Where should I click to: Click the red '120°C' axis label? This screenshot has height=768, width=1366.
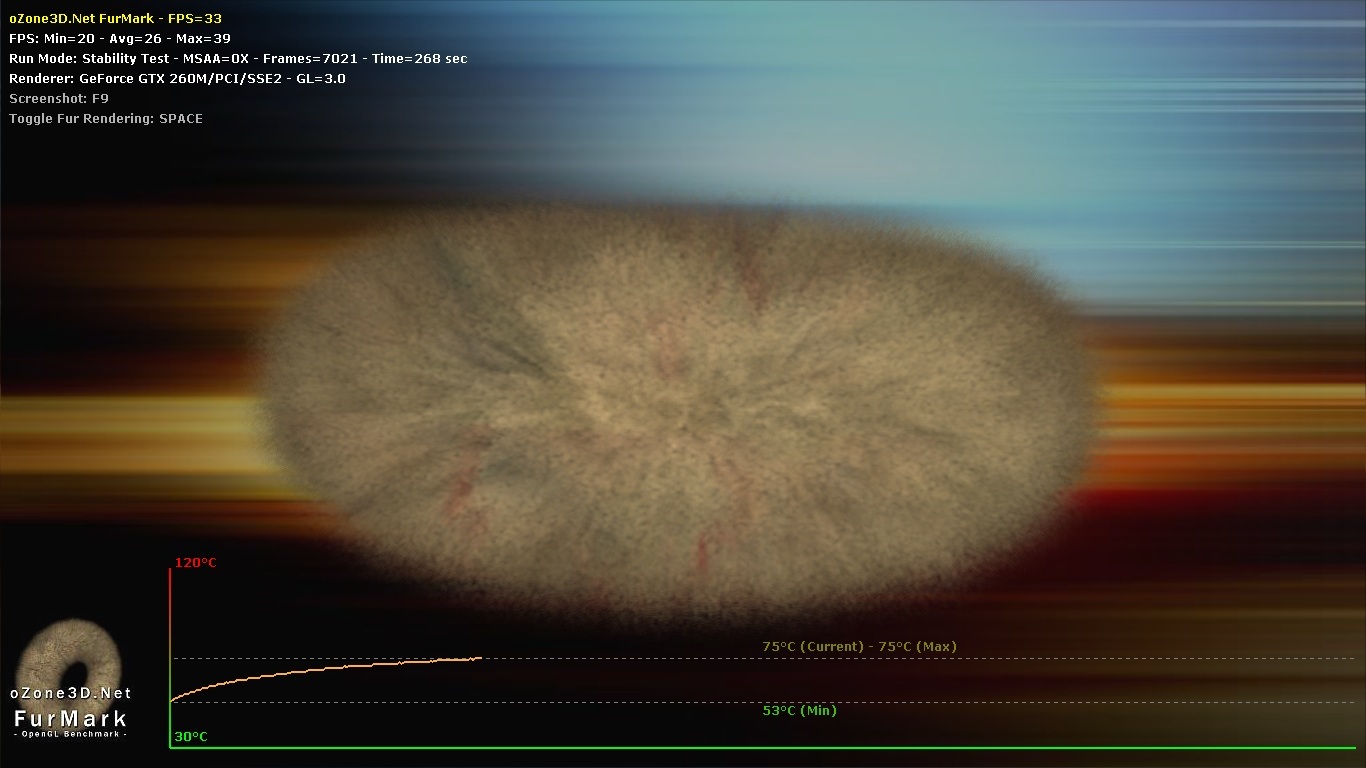[x=196, y=563]
